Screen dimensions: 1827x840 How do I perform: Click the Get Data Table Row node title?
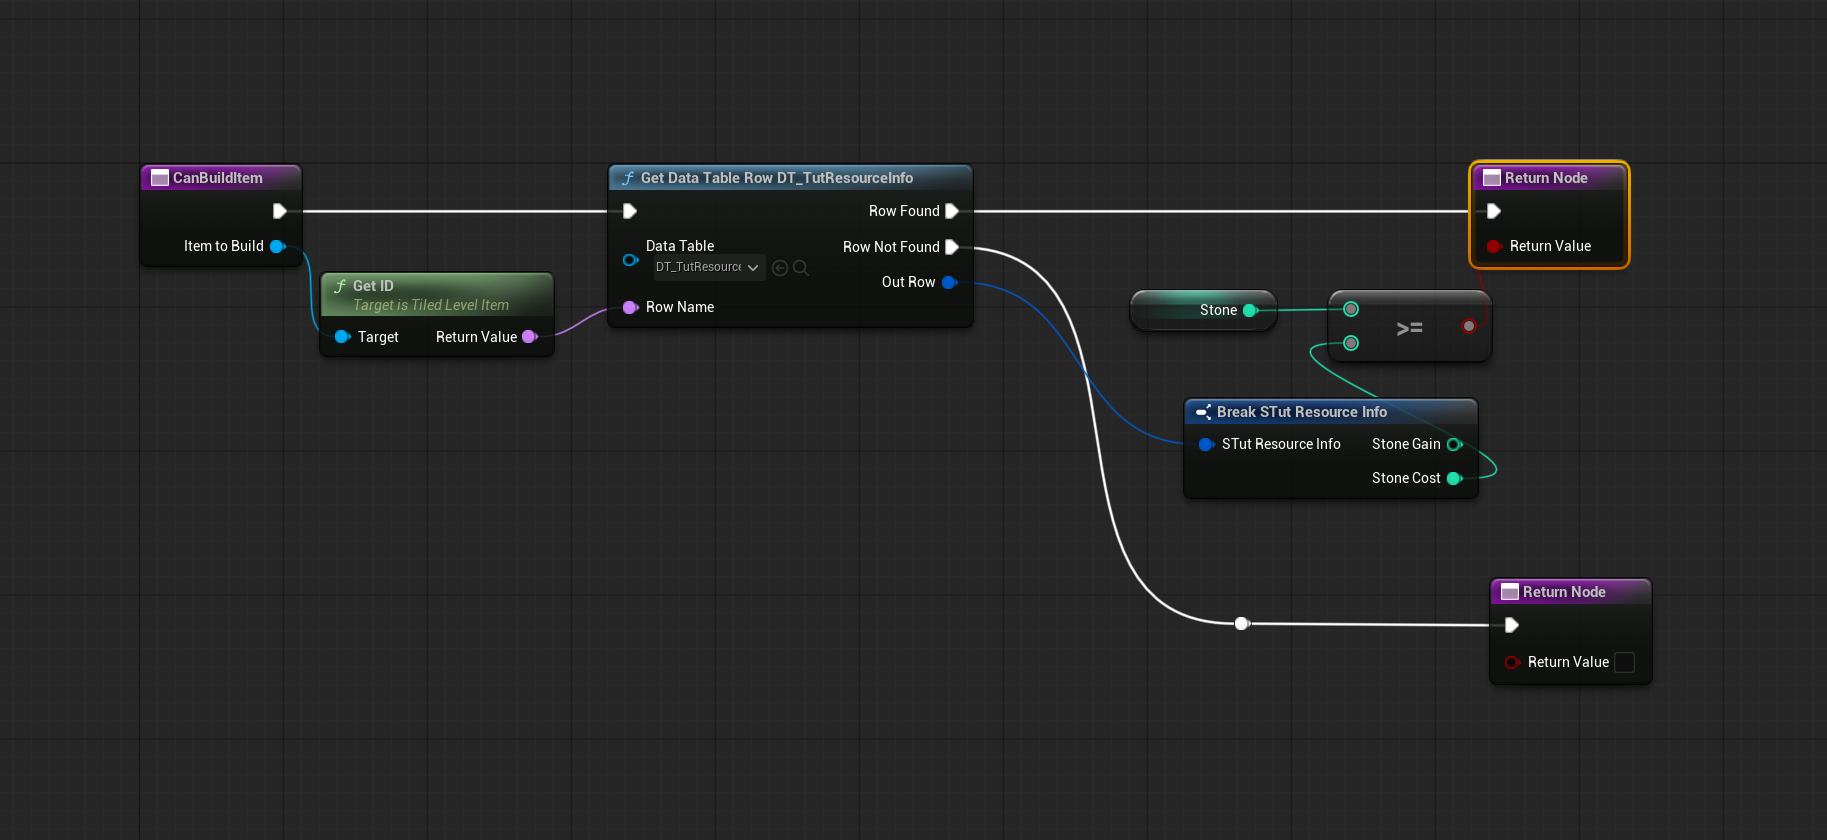[x=776, y=178]
